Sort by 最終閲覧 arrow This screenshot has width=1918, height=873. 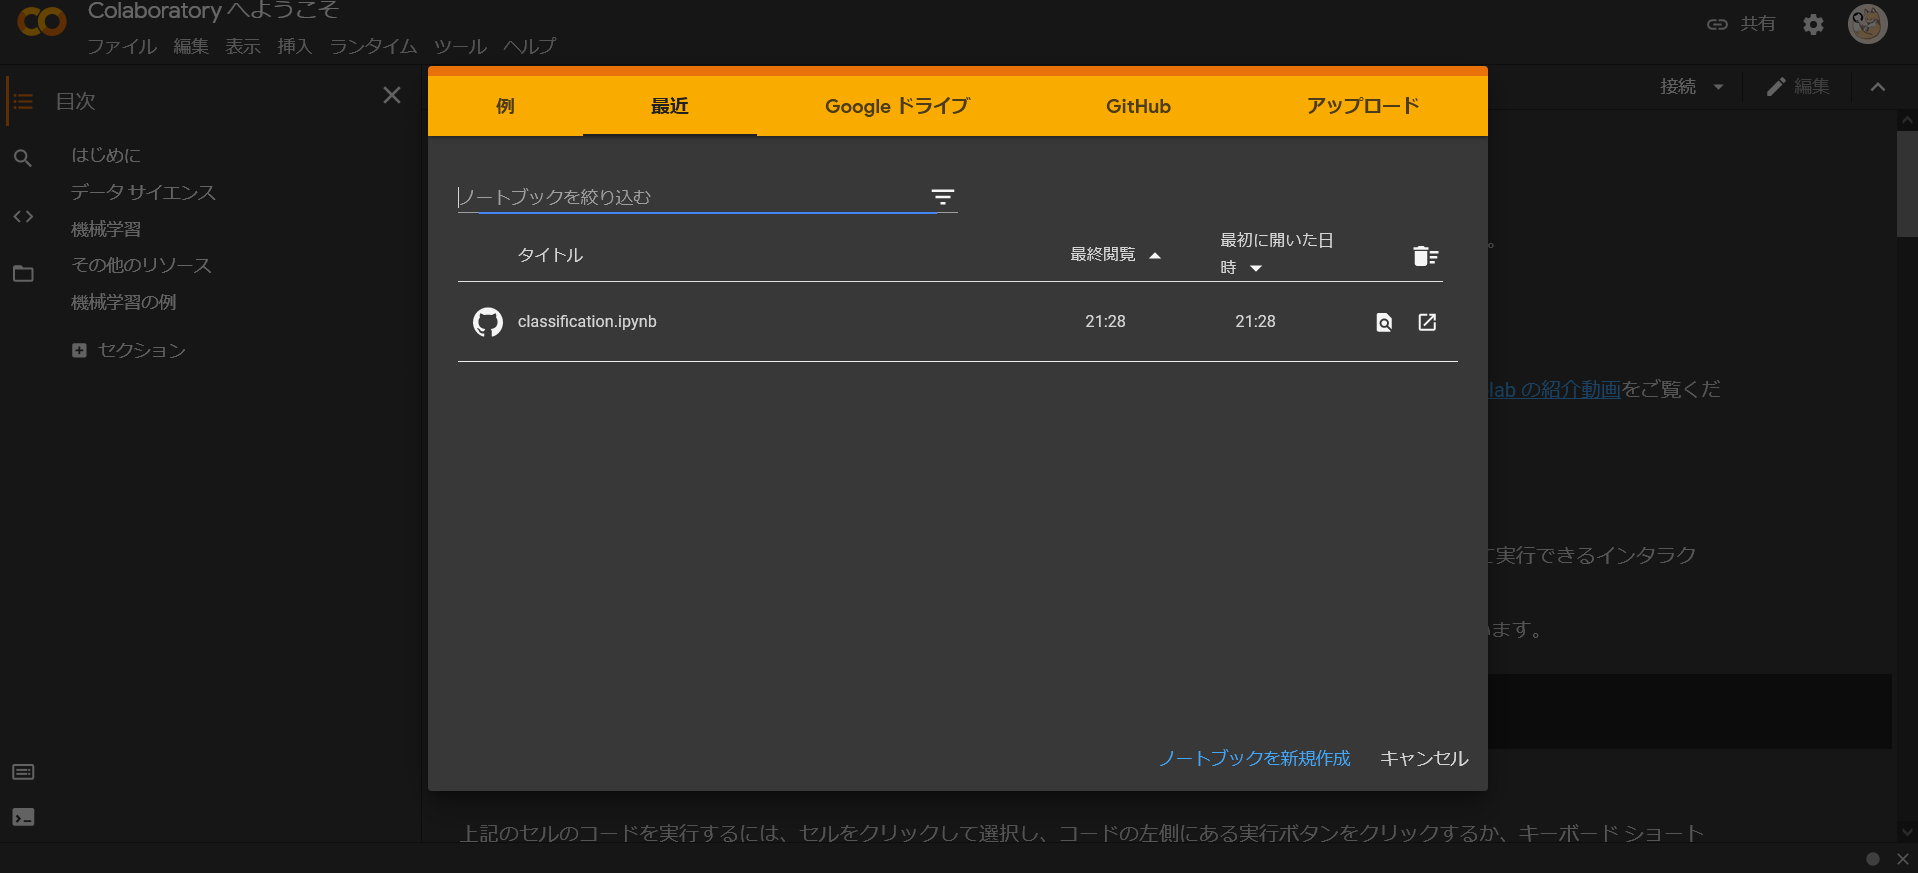pyautogui.click(x=1155, y=256)
